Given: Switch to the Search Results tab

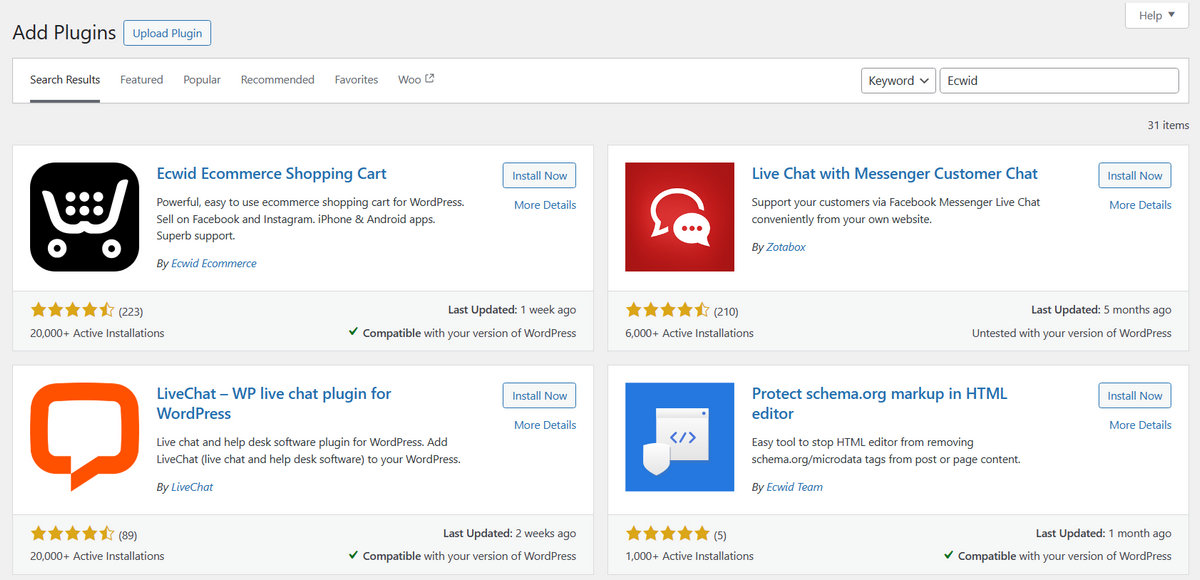Looking at the screenshot, I should 65,80.
